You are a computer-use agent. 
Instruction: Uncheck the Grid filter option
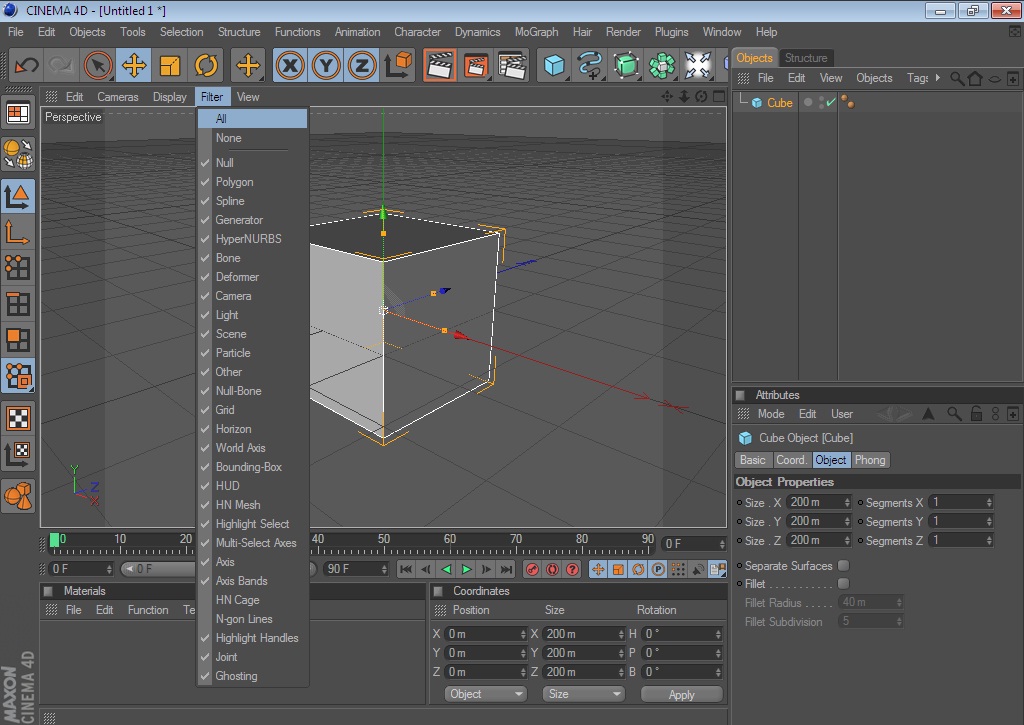pos(253,410)
